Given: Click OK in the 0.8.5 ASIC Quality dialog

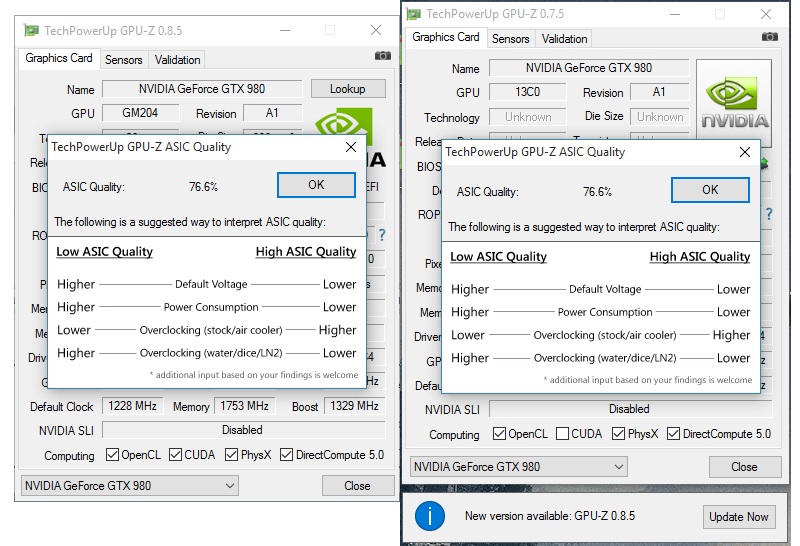Looking at the screenshot, I should click(x=316, y=185).
